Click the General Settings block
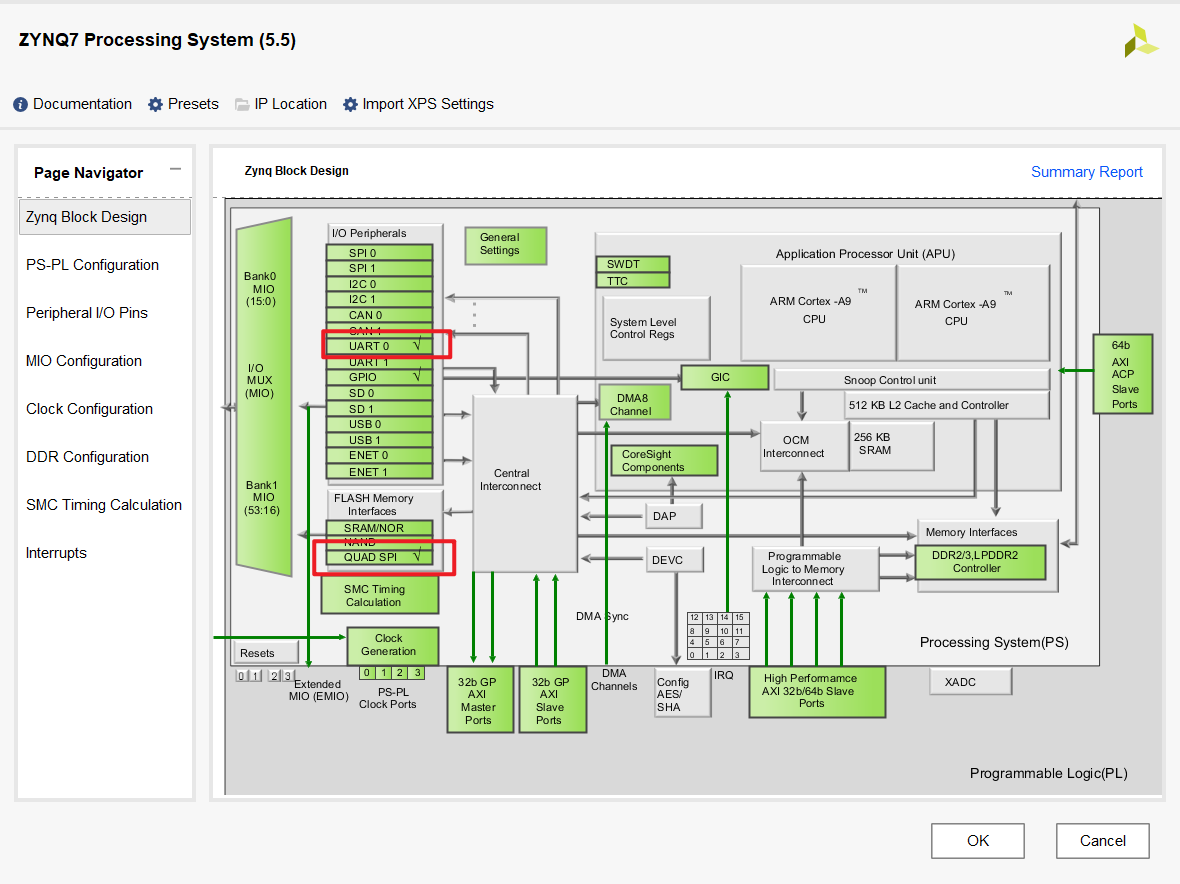 (505, 246)
